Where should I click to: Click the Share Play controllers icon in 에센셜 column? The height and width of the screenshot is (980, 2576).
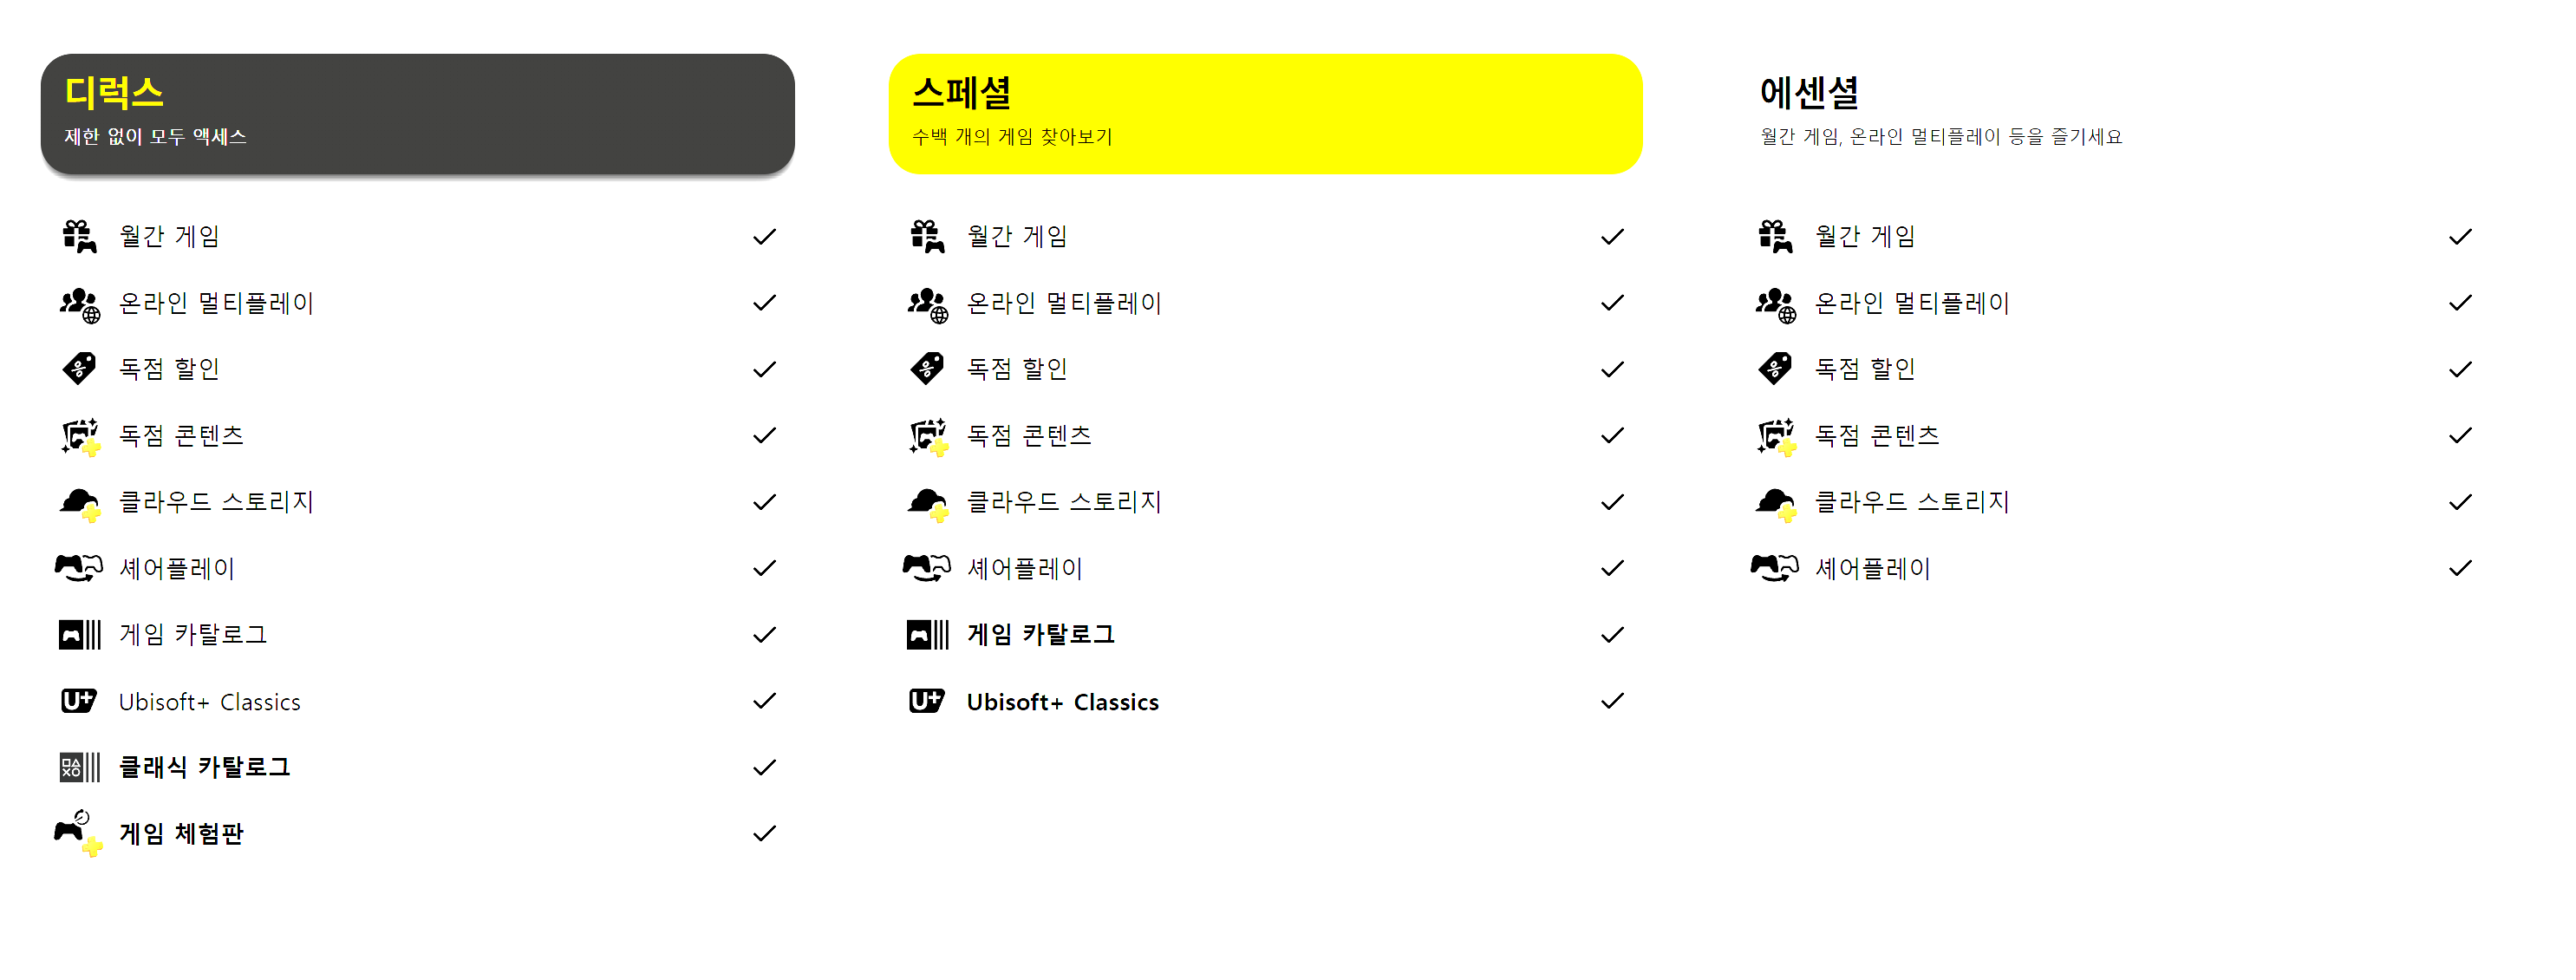(1775, 568)
